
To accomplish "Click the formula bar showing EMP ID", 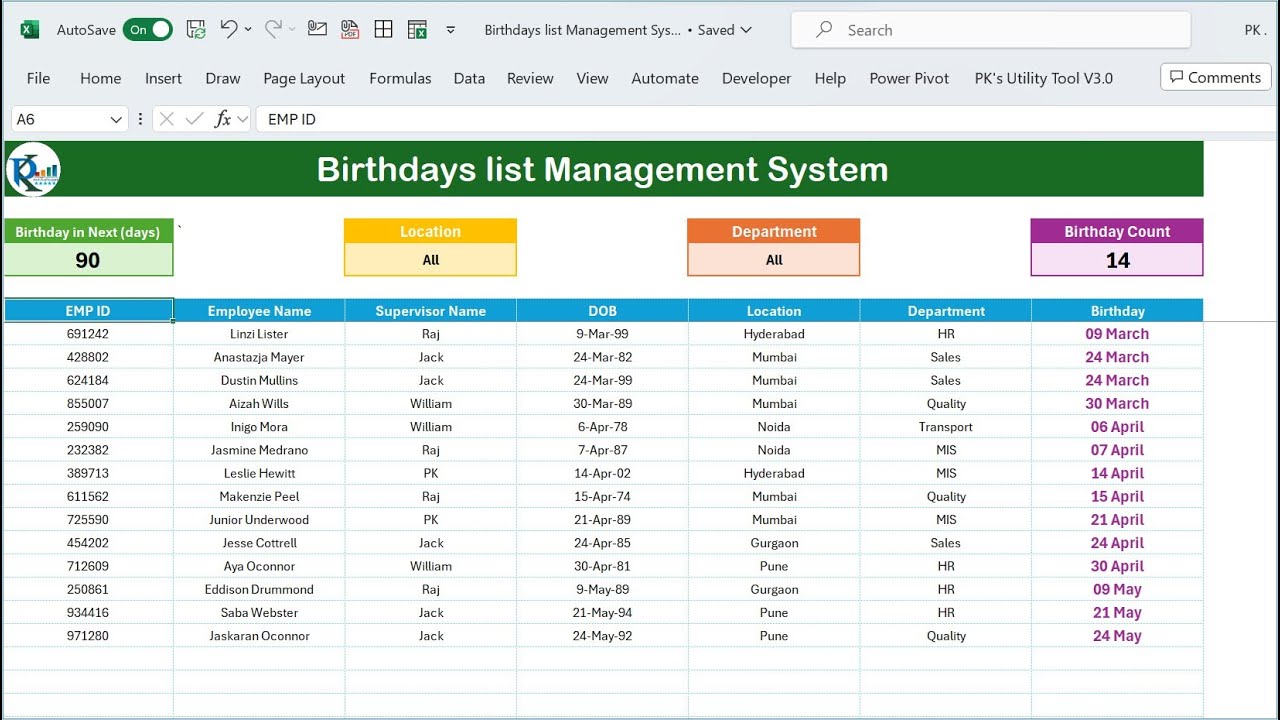I will click(x=766, y=119).
